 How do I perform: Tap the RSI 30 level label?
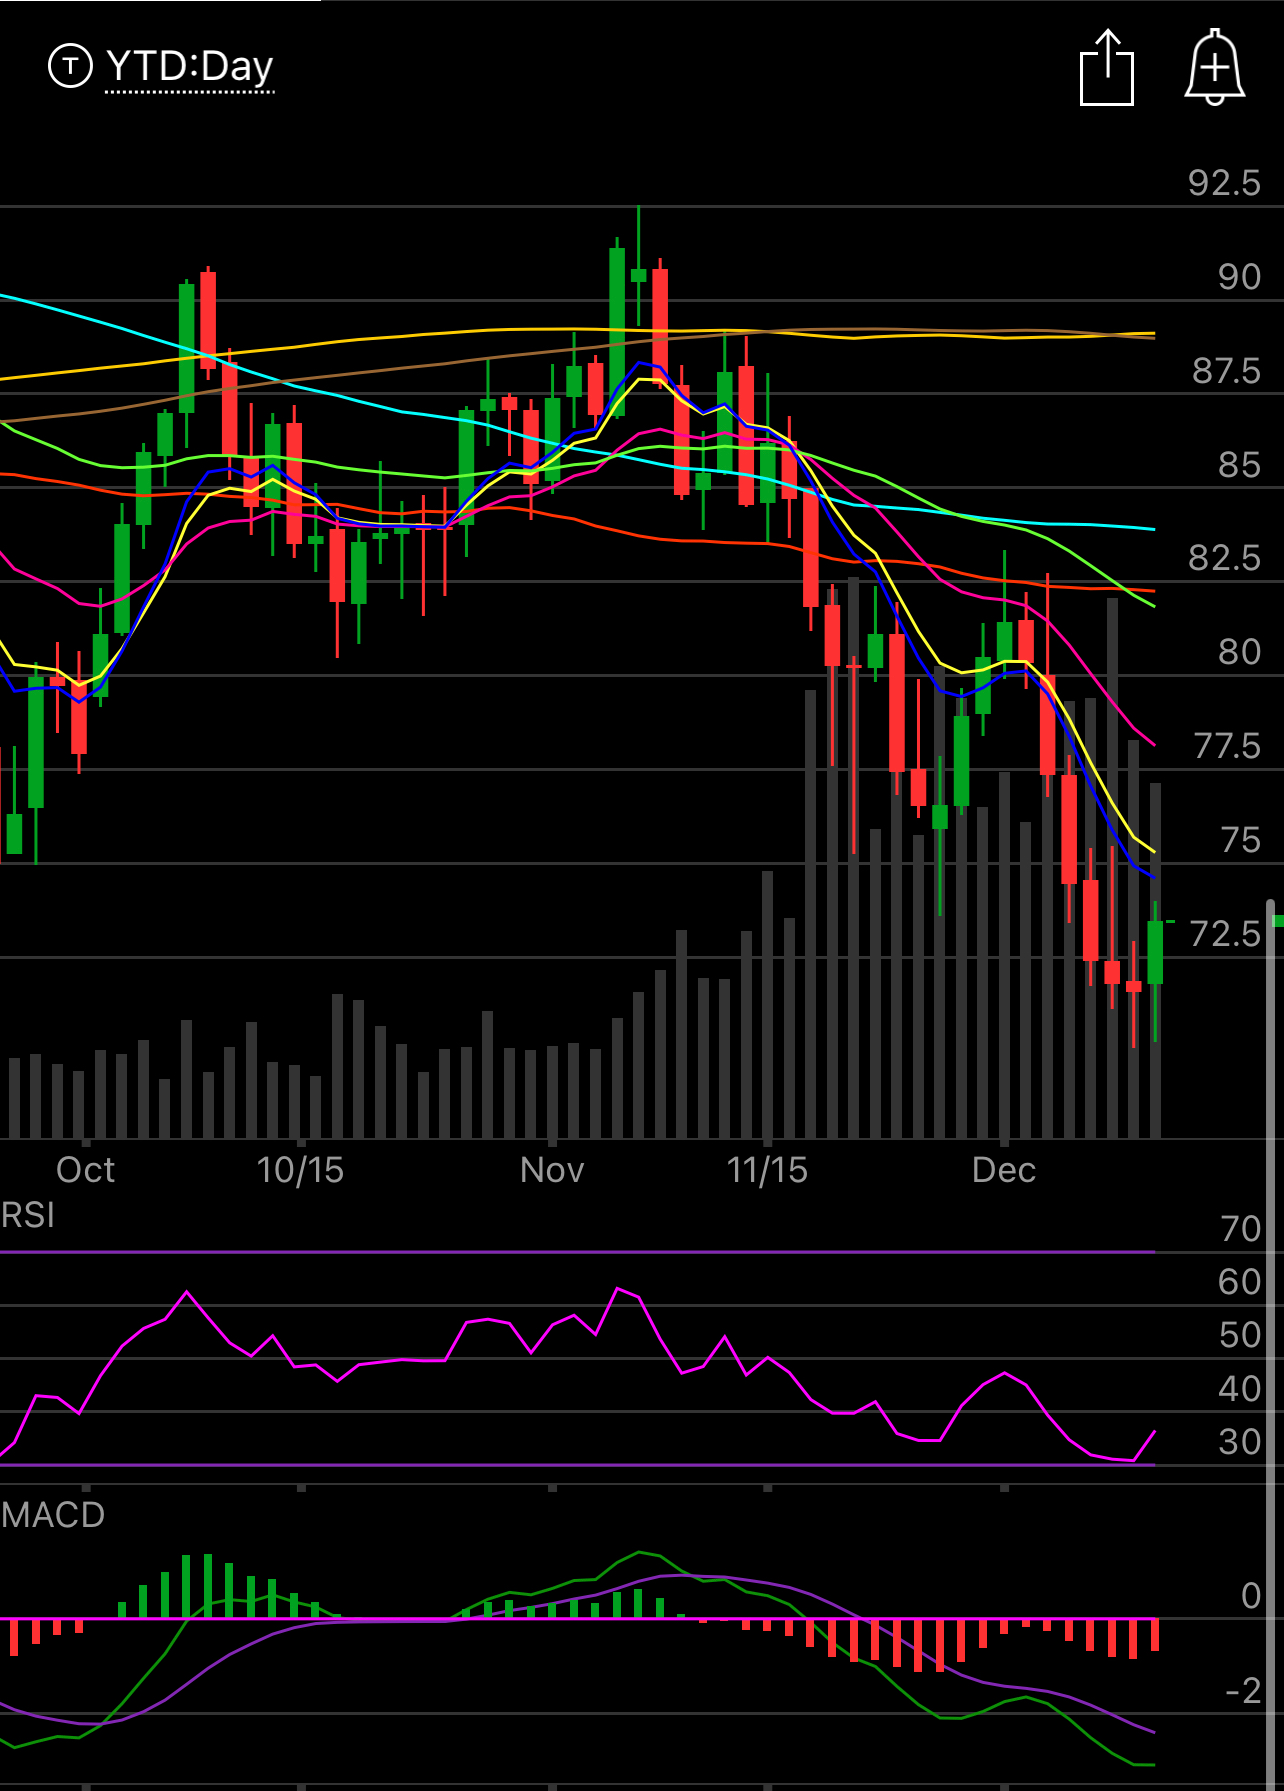coord(1240,1442)
